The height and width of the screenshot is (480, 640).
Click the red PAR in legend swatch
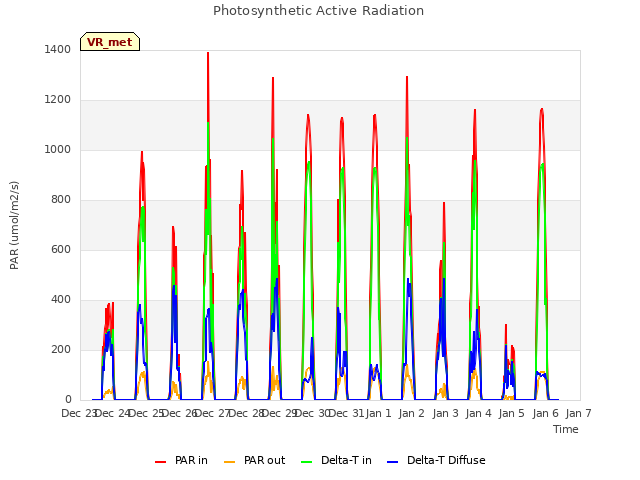point(160,462)
